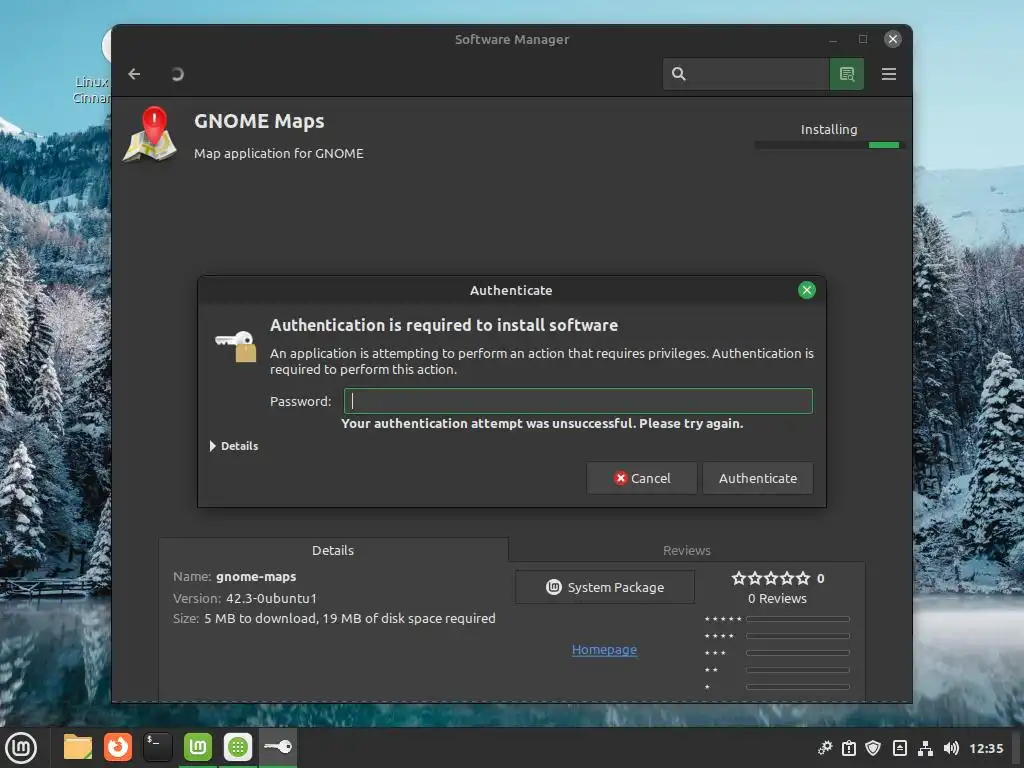Click the key authentication taskbar item

[x=278, y=747]
